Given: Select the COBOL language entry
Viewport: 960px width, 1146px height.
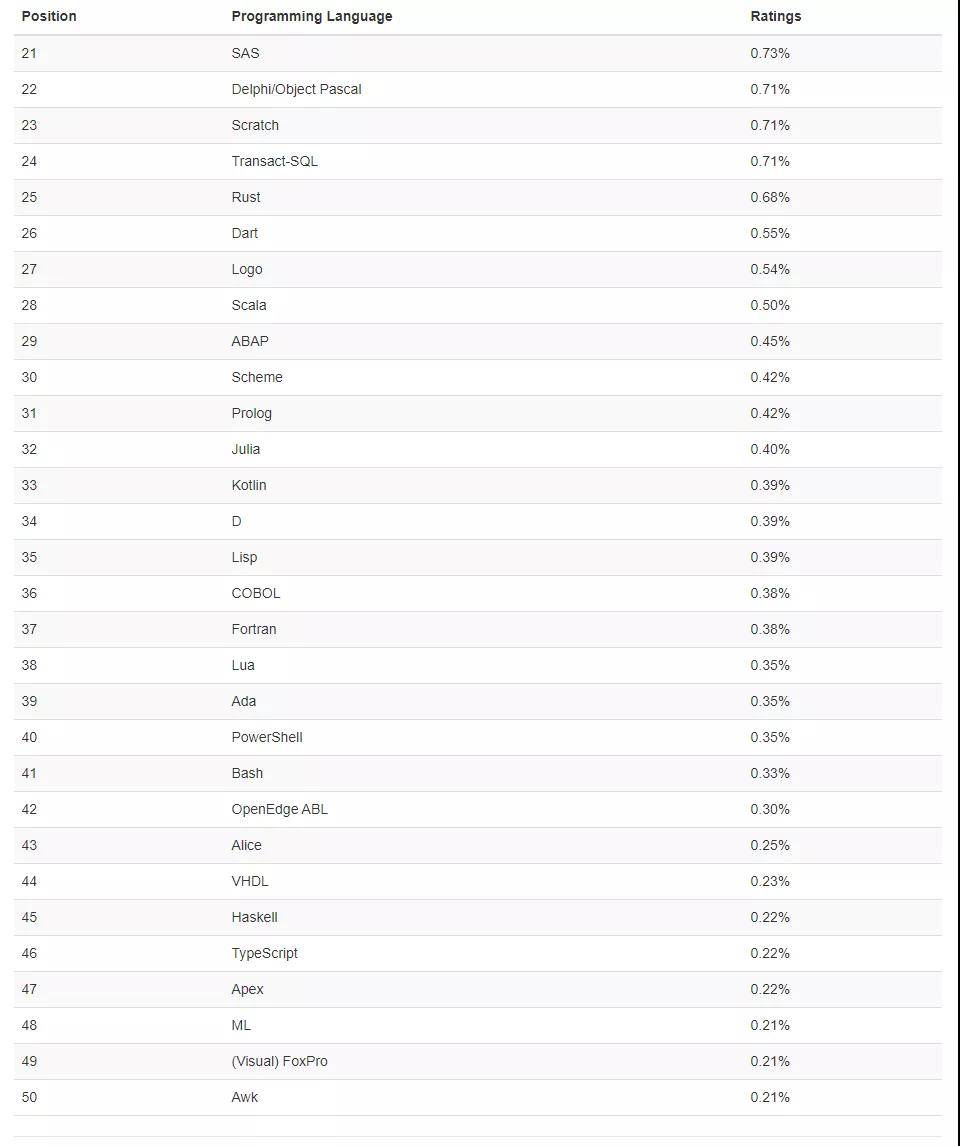Looking at the screenshot, I should coord(256,593).
